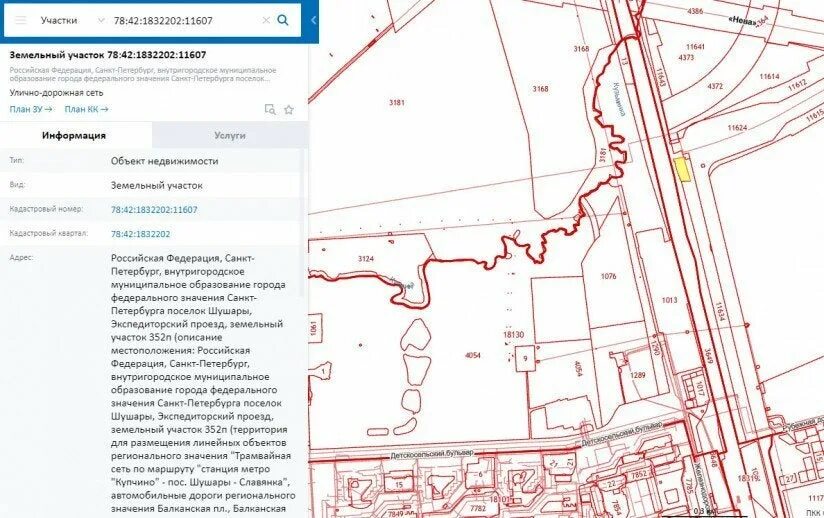Click parcel label 11641 on the map

pyautogui.click(x=695, y=47)
